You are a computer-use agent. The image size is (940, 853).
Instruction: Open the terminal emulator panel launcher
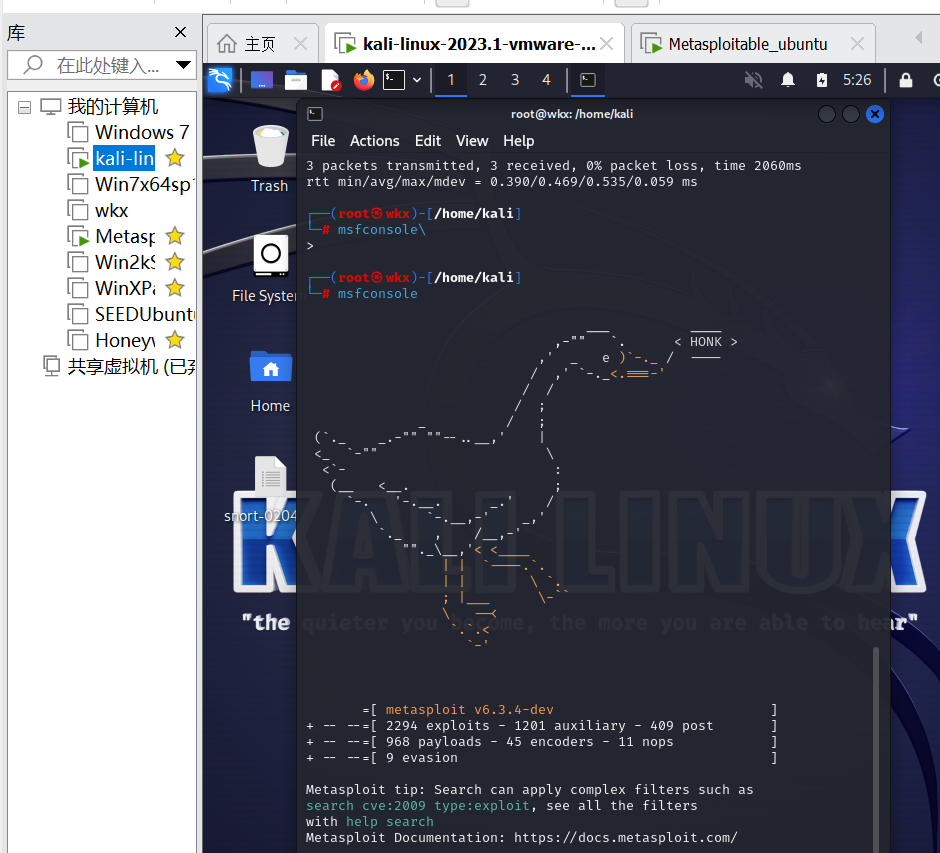pos(394,80)
